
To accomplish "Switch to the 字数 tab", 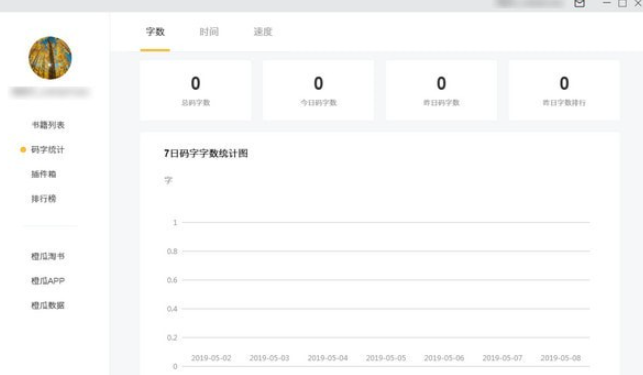I will pyautogui.click(x=155, y=32).
